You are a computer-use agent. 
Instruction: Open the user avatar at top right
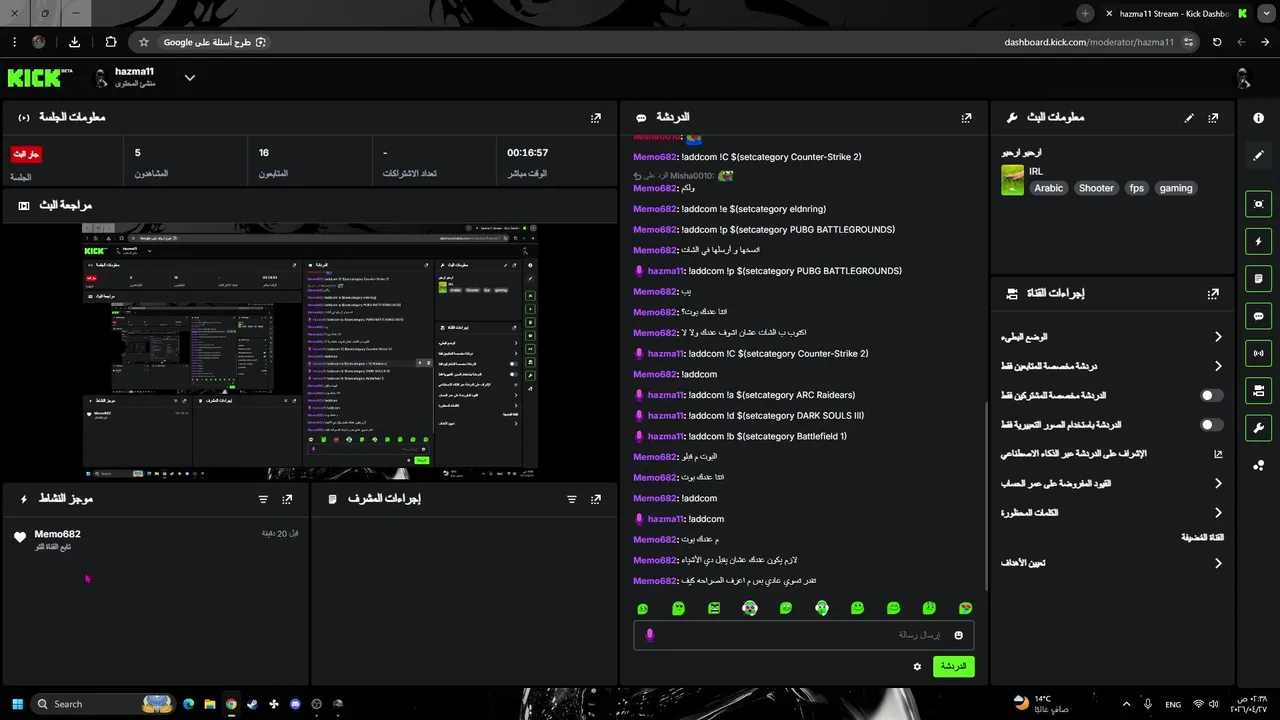click(x=1243, y=78)
